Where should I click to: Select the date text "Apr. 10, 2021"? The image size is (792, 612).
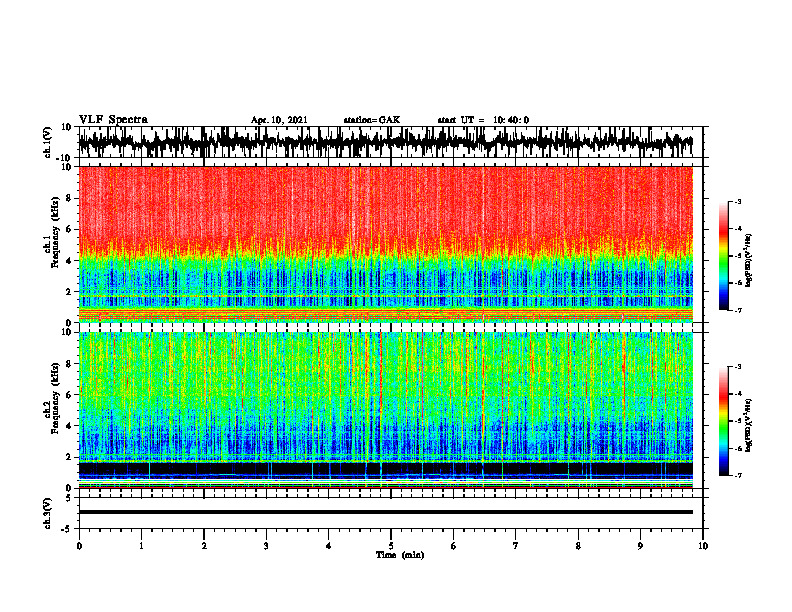(x=279, y=120)
